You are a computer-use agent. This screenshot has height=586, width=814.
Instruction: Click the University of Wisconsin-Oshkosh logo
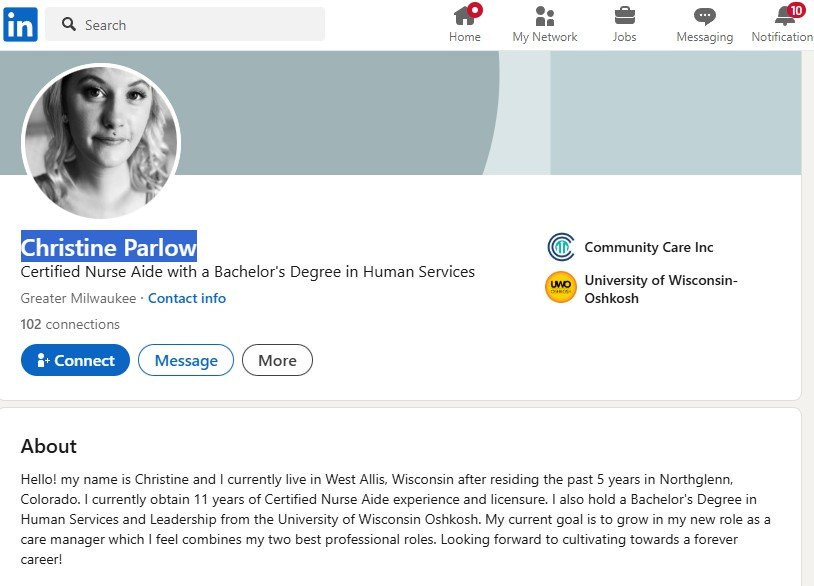(561, 288)
